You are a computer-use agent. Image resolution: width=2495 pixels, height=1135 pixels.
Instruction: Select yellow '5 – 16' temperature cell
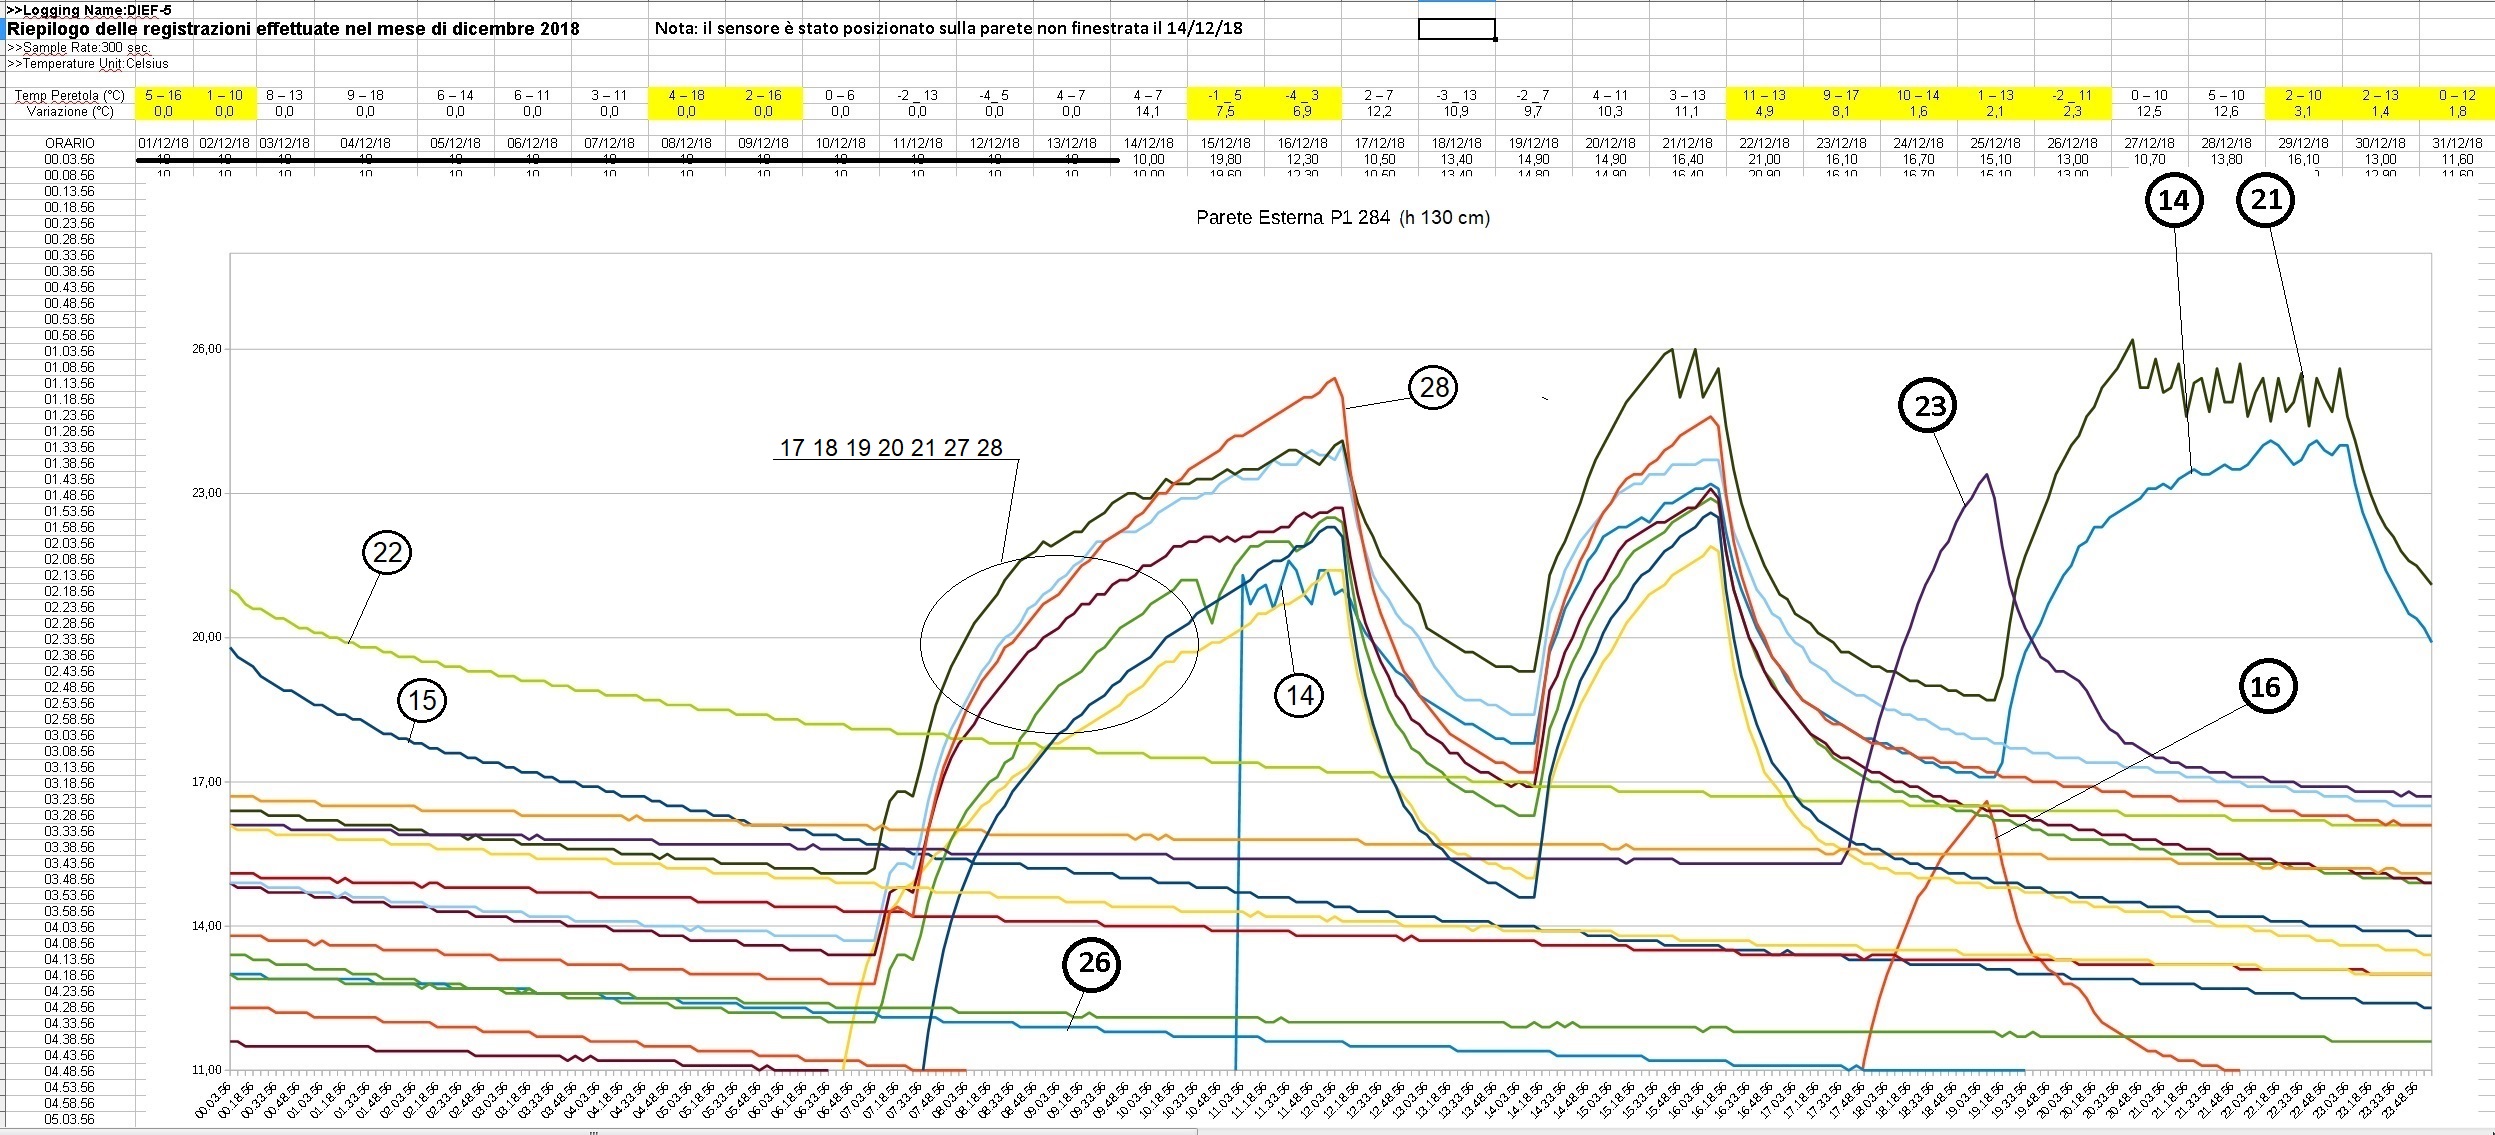pyautogui.click(x=164, y=95)
